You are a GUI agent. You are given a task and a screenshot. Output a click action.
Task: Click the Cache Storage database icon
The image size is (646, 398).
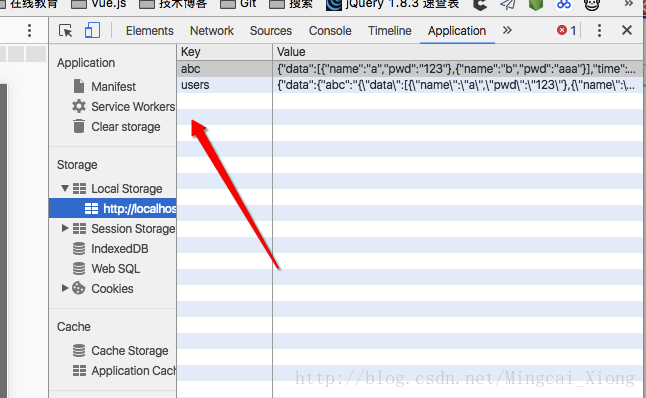(79, 351)
